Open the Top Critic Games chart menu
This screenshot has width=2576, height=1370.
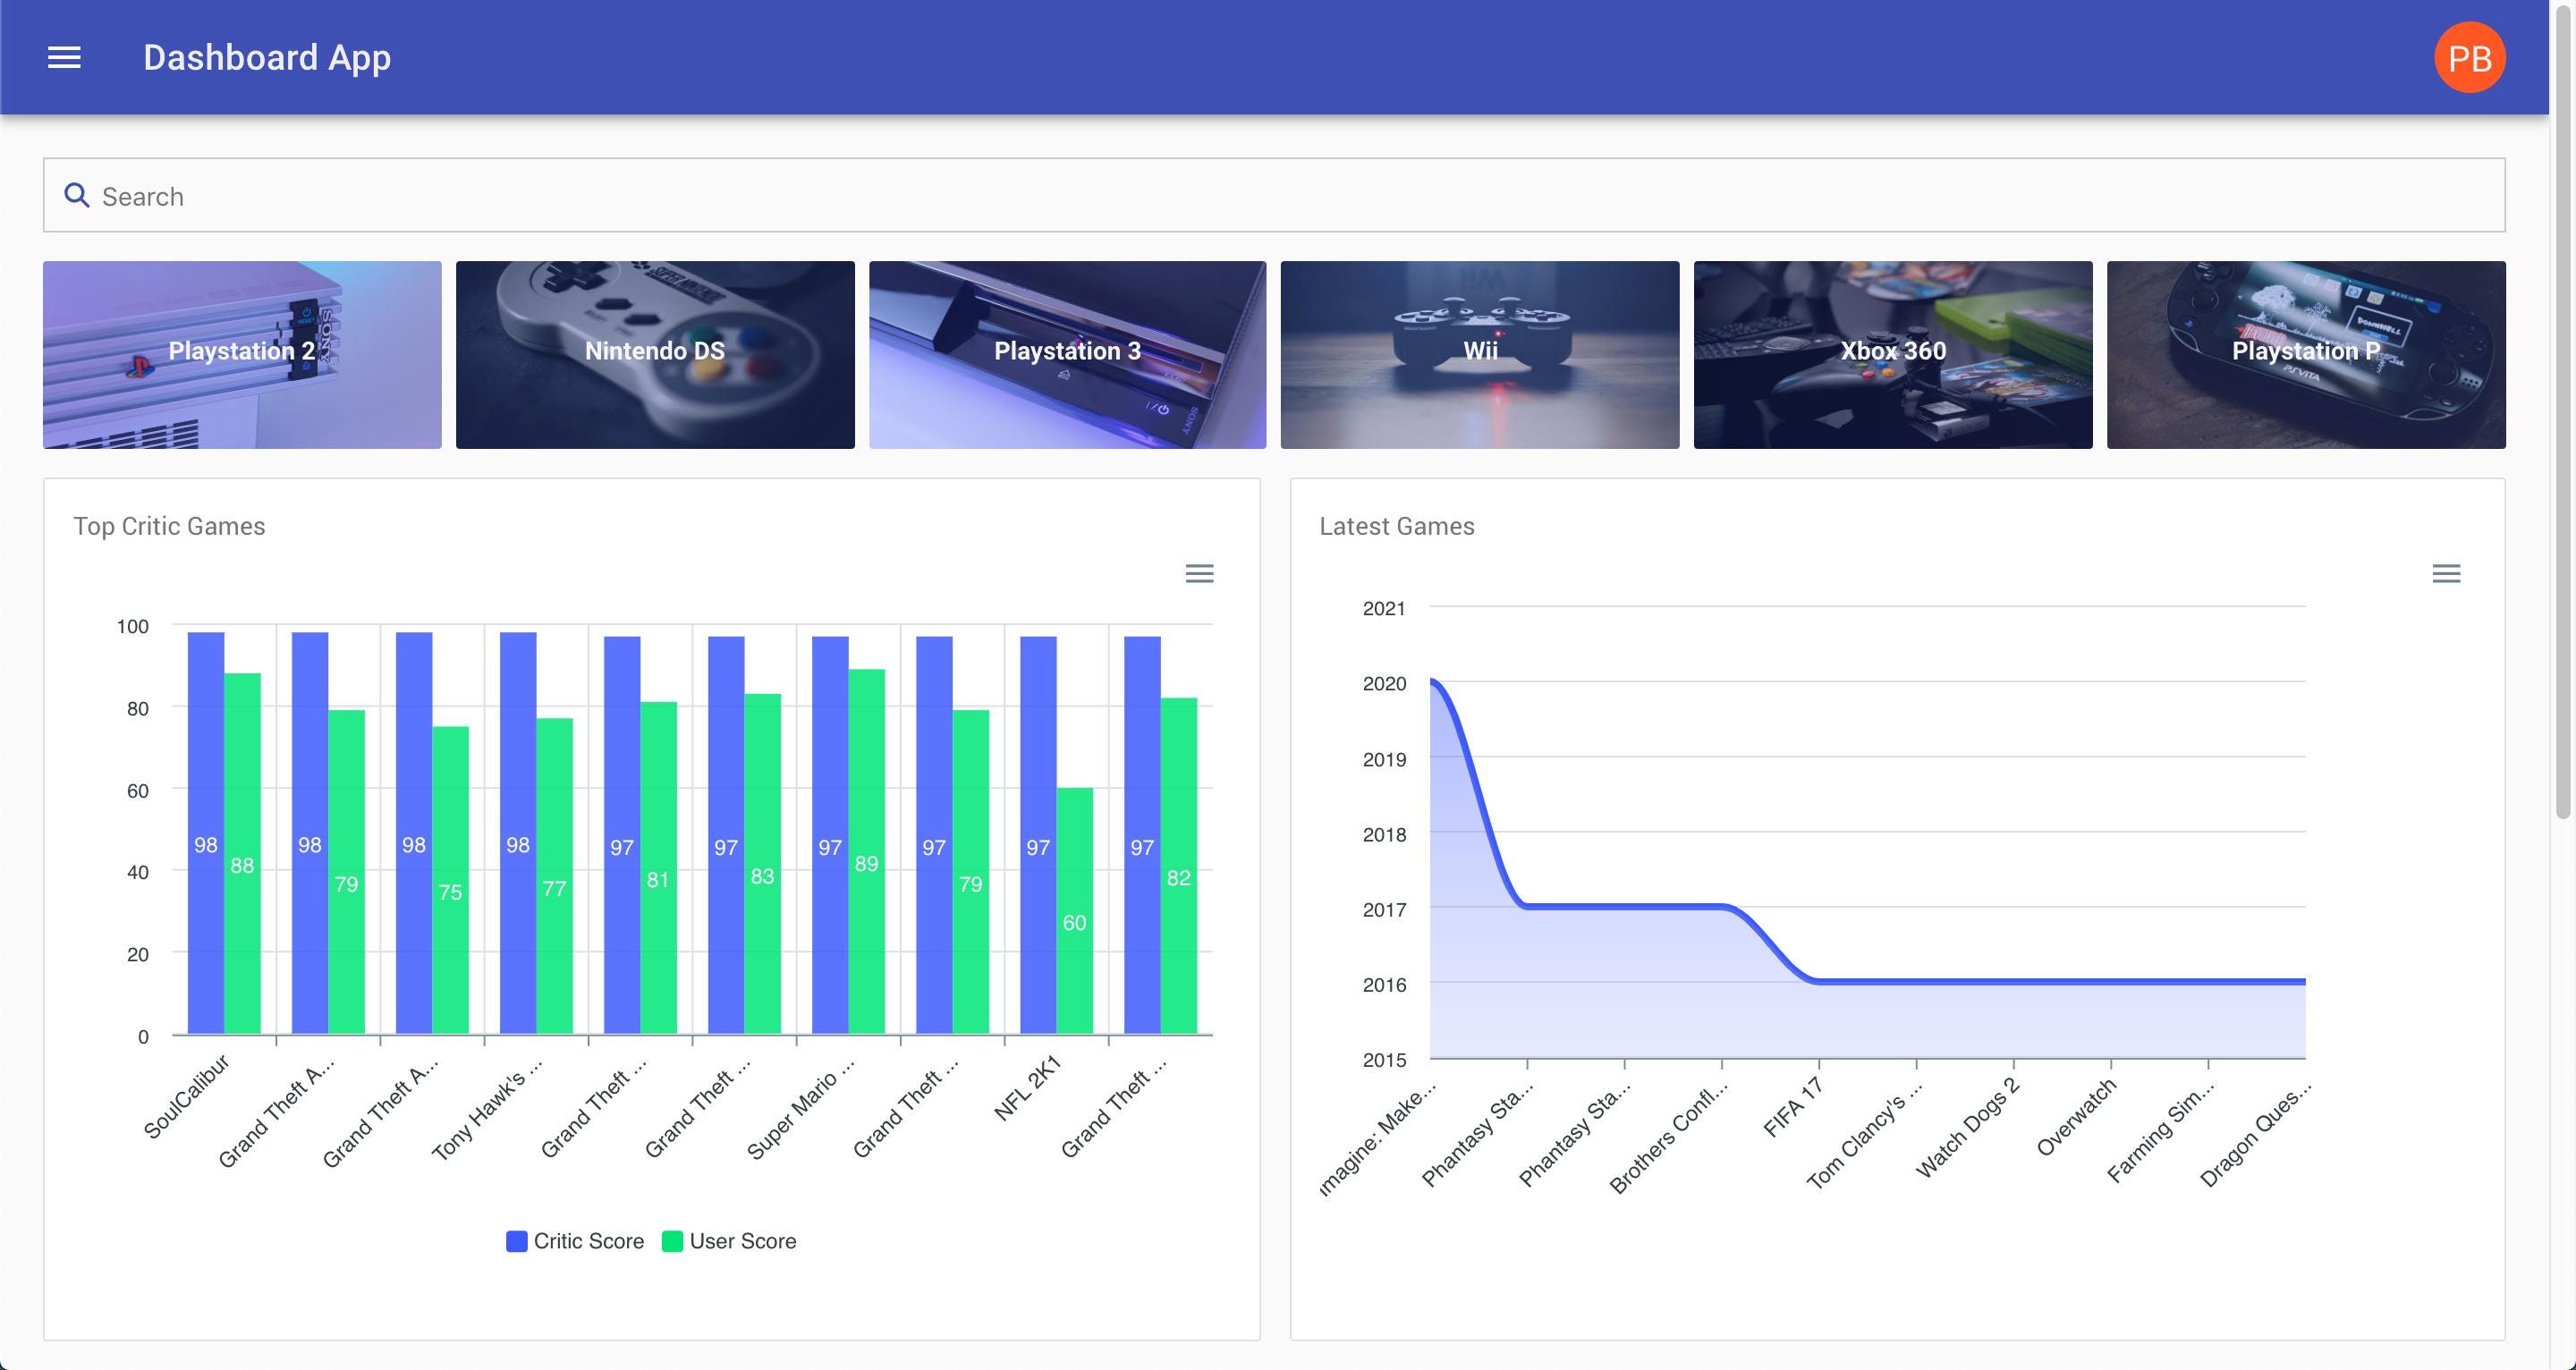[1199, 573]
